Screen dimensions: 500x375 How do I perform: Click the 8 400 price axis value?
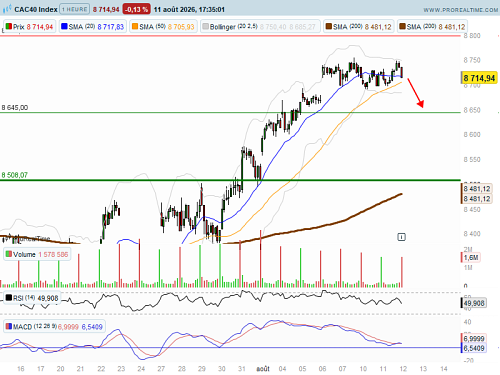click(472, 234)
